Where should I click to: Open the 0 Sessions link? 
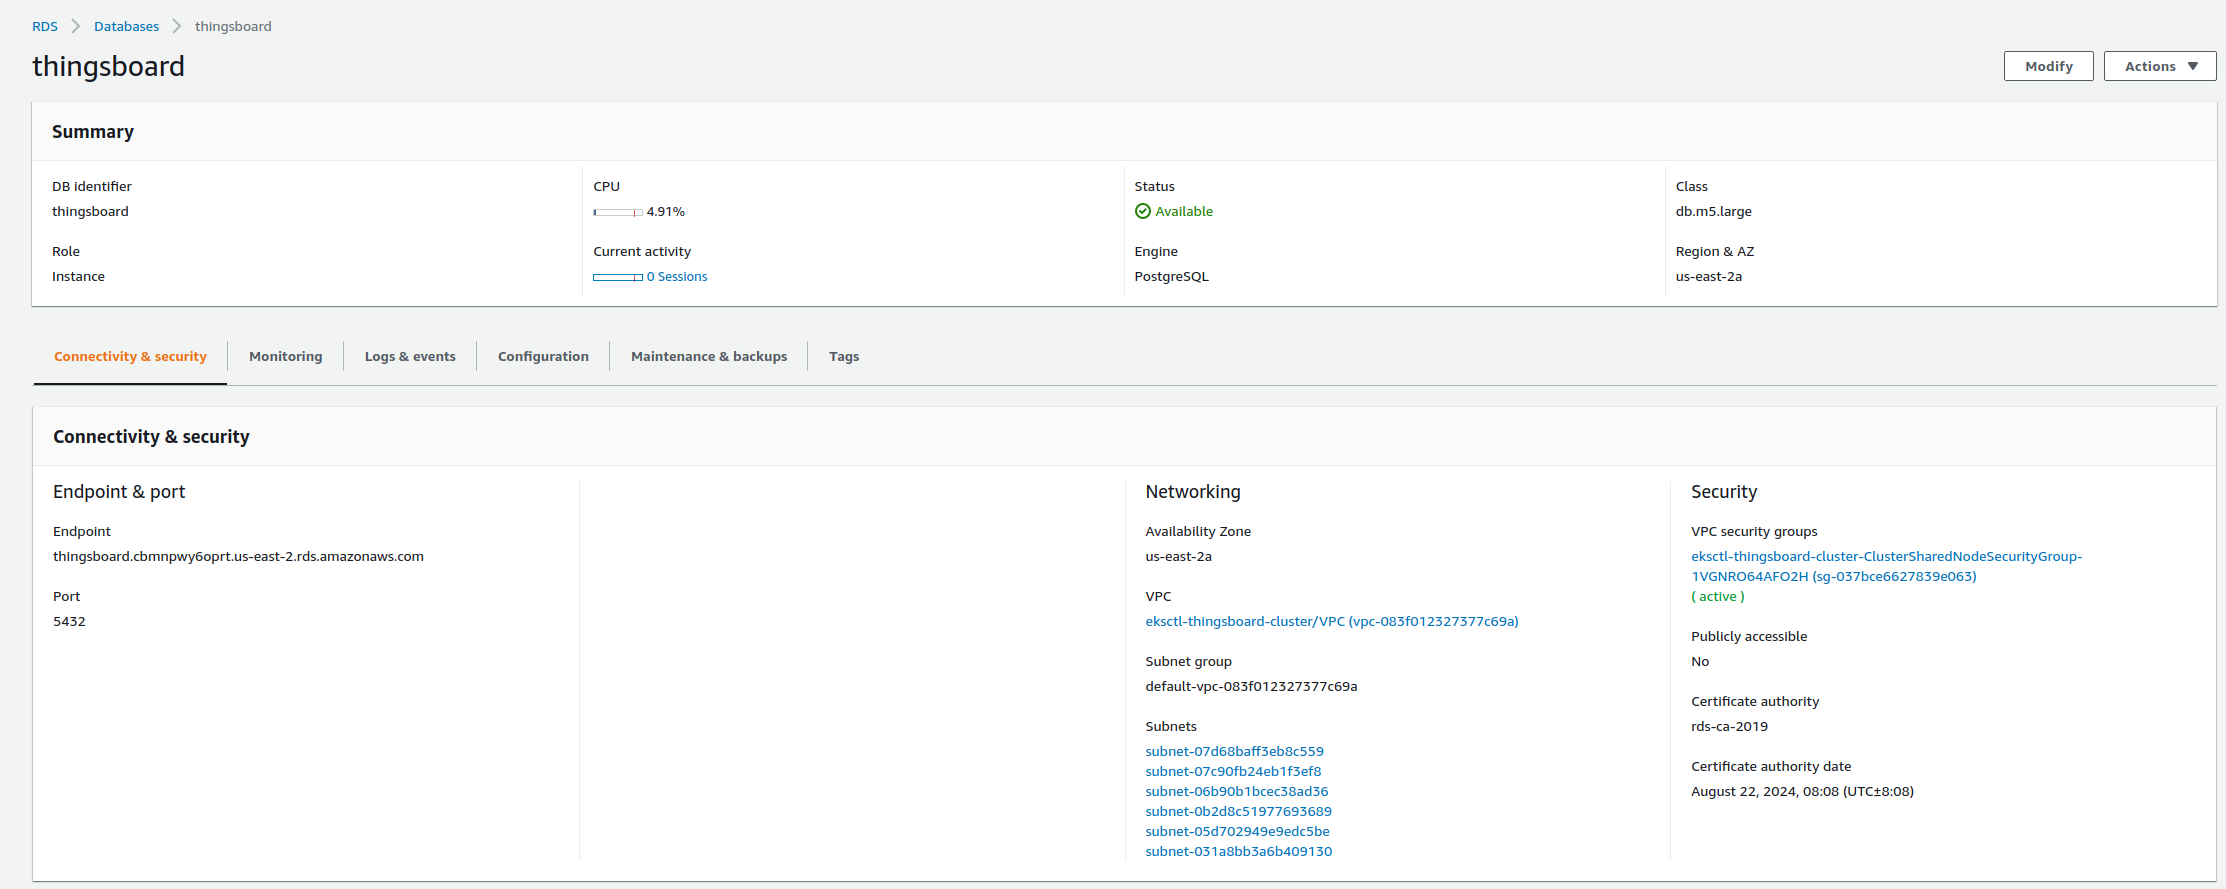(x=677, y=277)
